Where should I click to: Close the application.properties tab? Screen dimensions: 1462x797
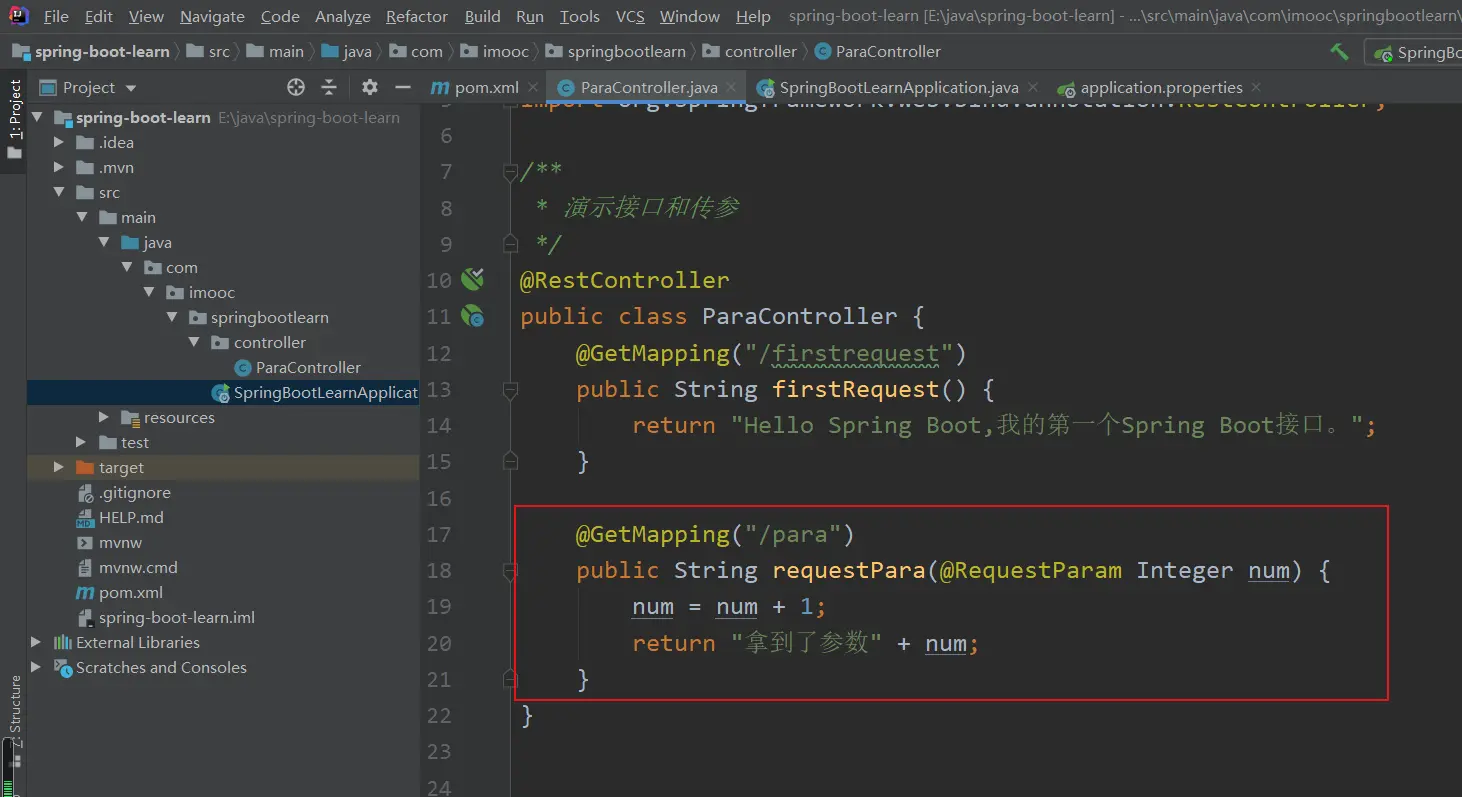click(x=1256, y=87)
